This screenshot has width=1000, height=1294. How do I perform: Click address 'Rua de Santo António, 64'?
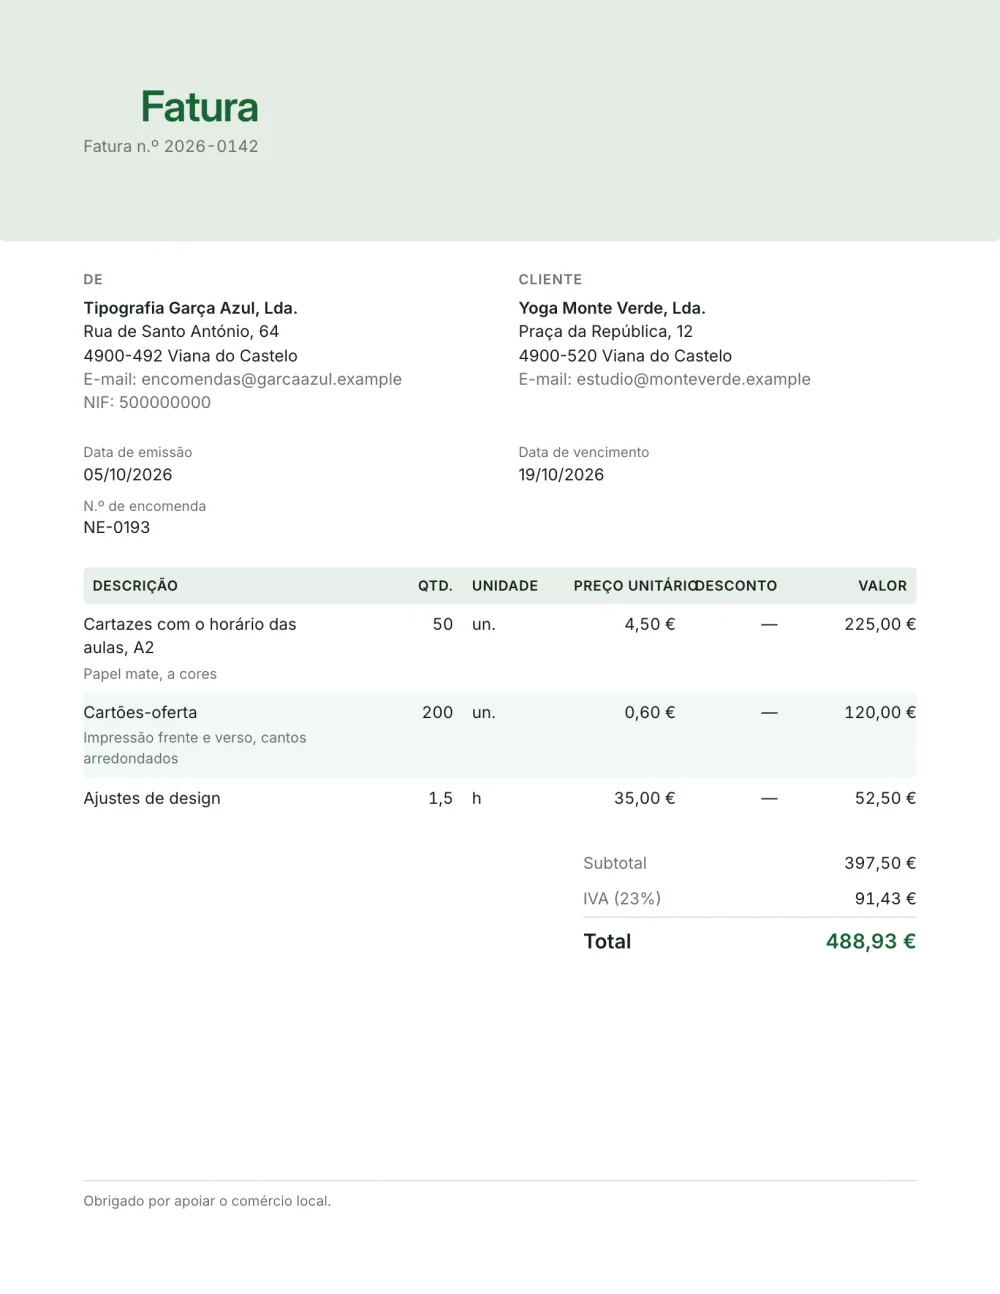coord(181,331)
